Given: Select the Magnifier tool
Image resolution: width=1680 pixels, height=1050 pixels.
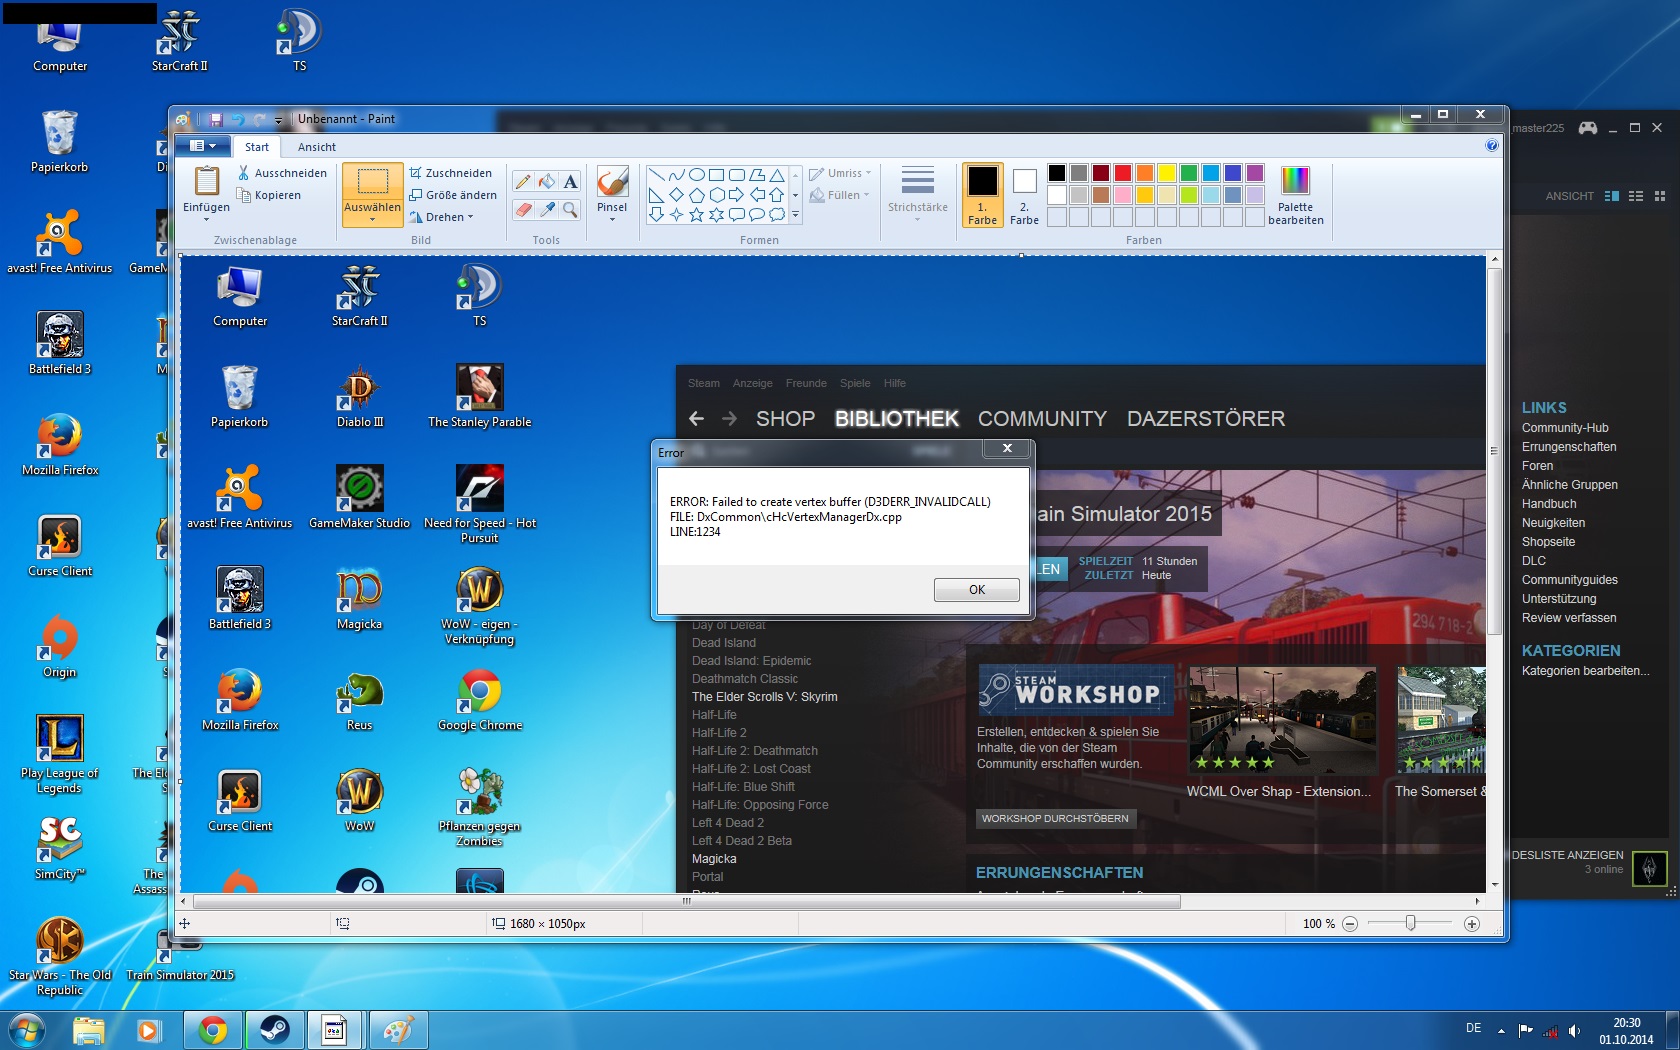Looking at the screenshot, I should [x=570, y=209].
